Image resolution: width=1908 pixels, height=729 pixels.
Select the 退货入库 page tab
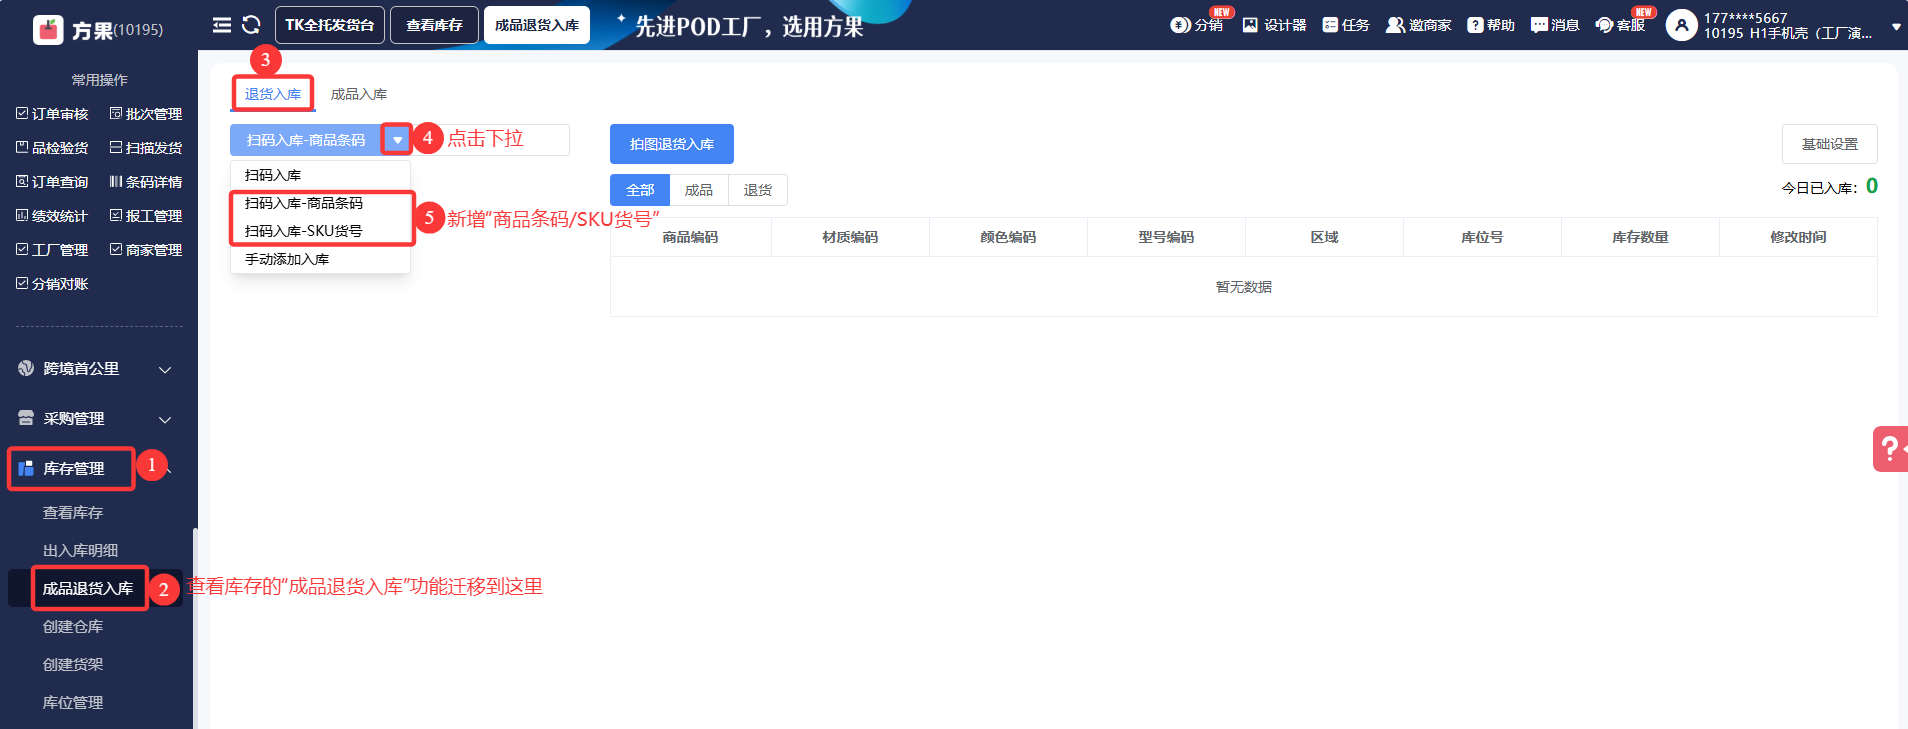click(273, 94)
